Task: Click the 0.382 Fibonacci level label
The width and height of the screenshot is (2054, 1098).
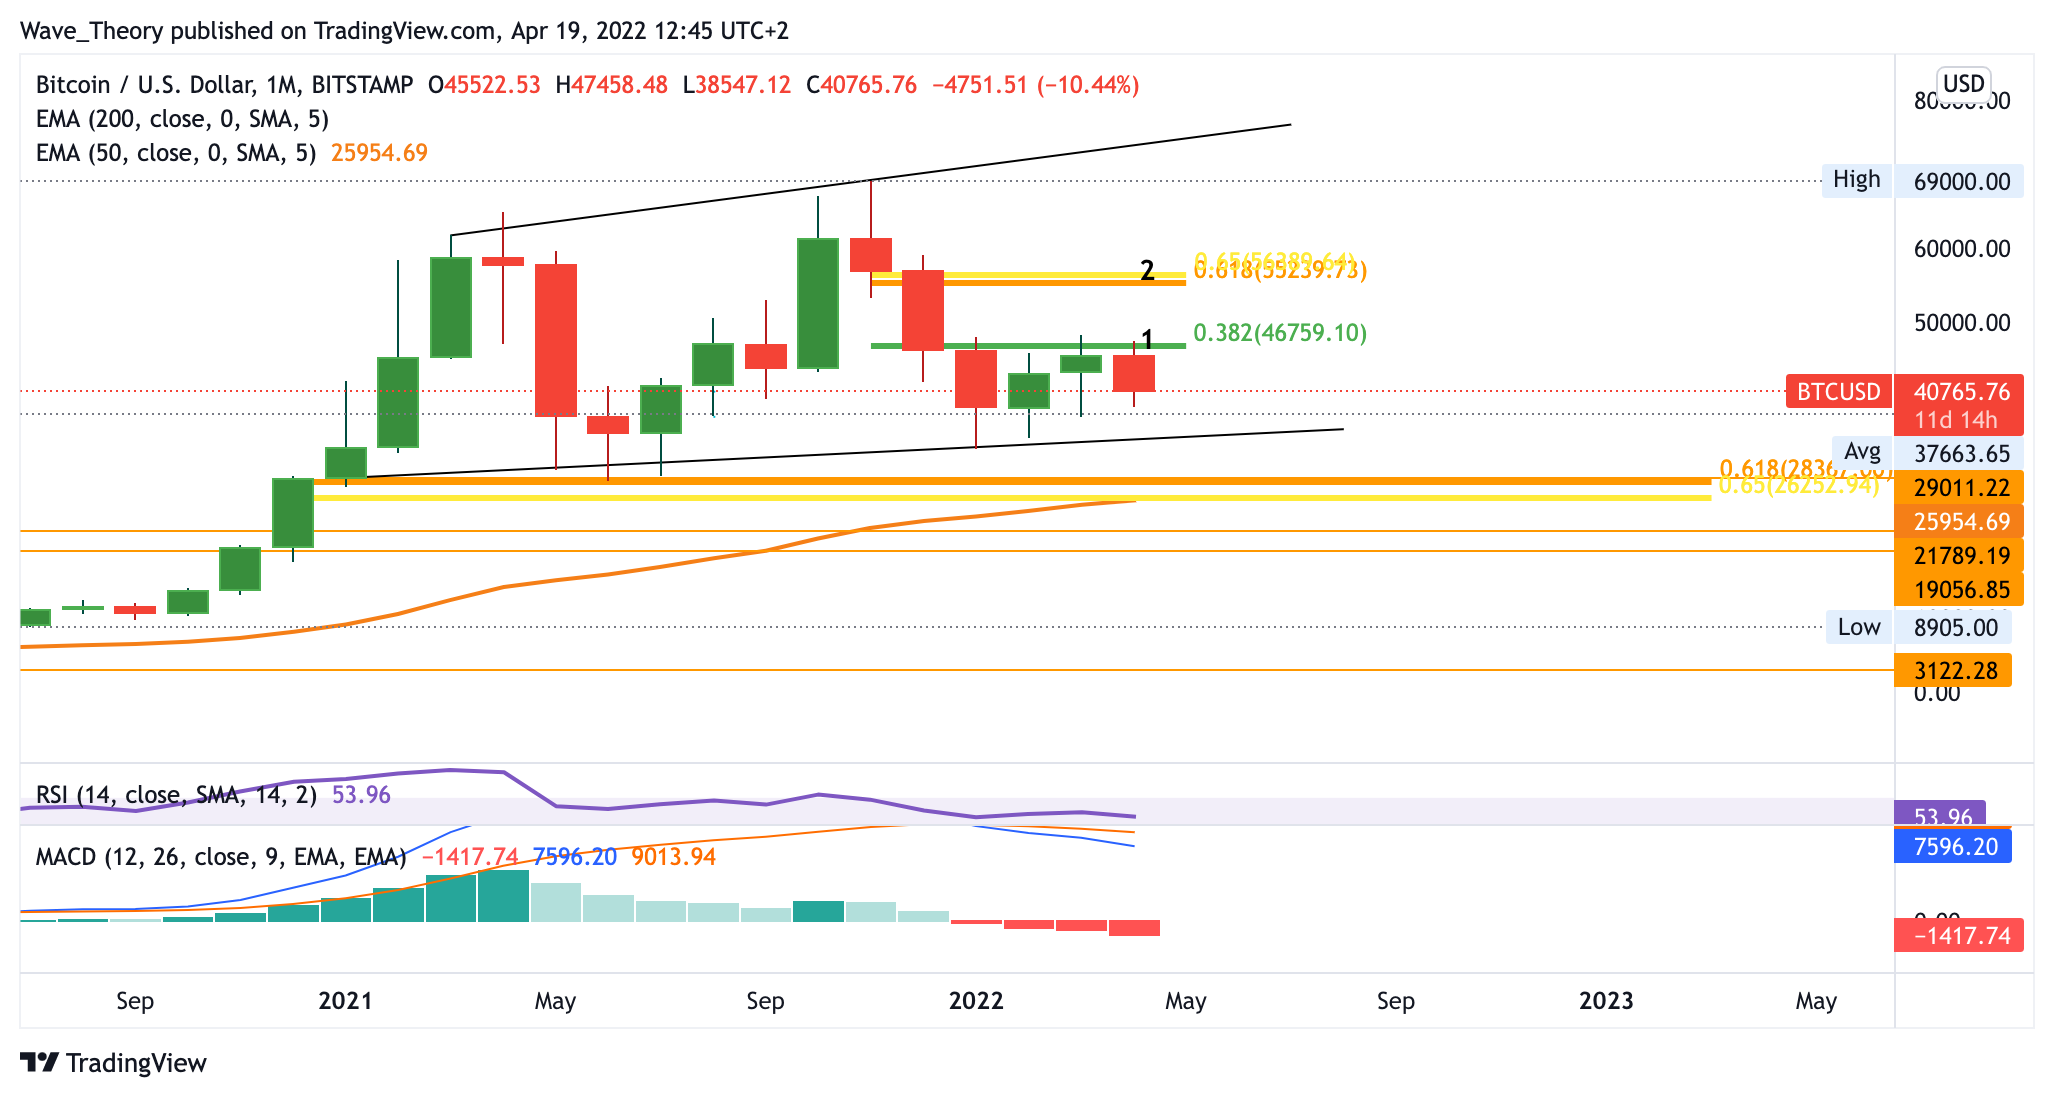Action: pyautogui.click(x=1279, y=333)
